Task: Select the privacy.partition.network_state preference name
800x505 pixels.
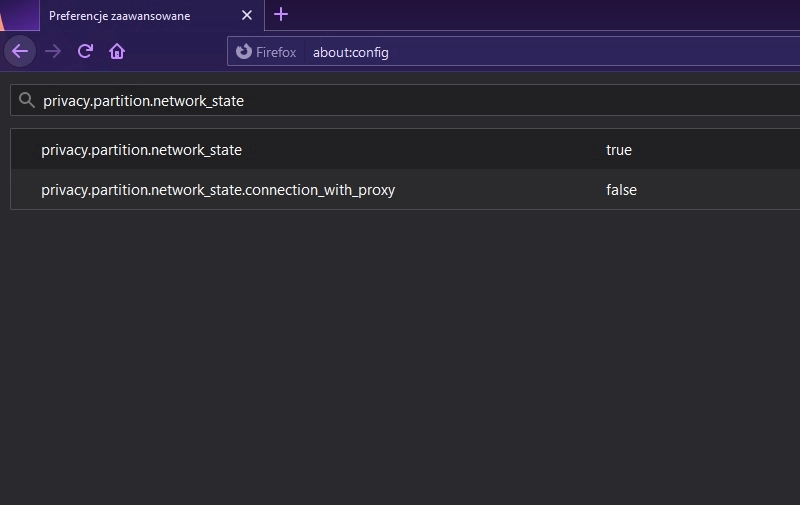Action: [141, 150]
